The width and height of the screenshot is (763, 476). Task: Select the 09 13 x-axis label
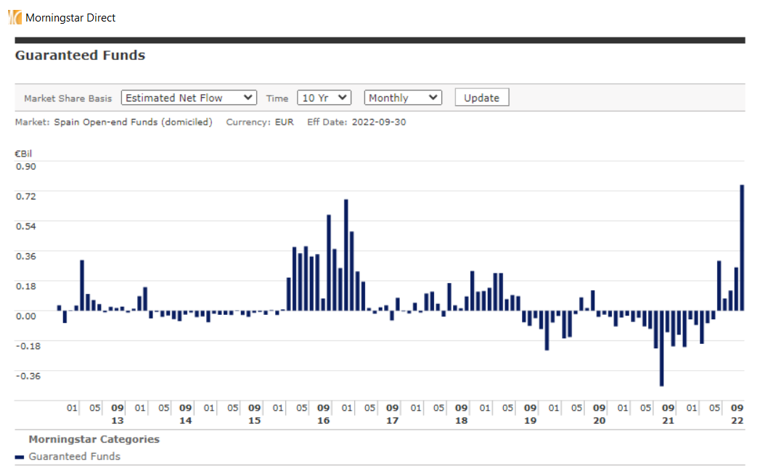click(117, 414)
